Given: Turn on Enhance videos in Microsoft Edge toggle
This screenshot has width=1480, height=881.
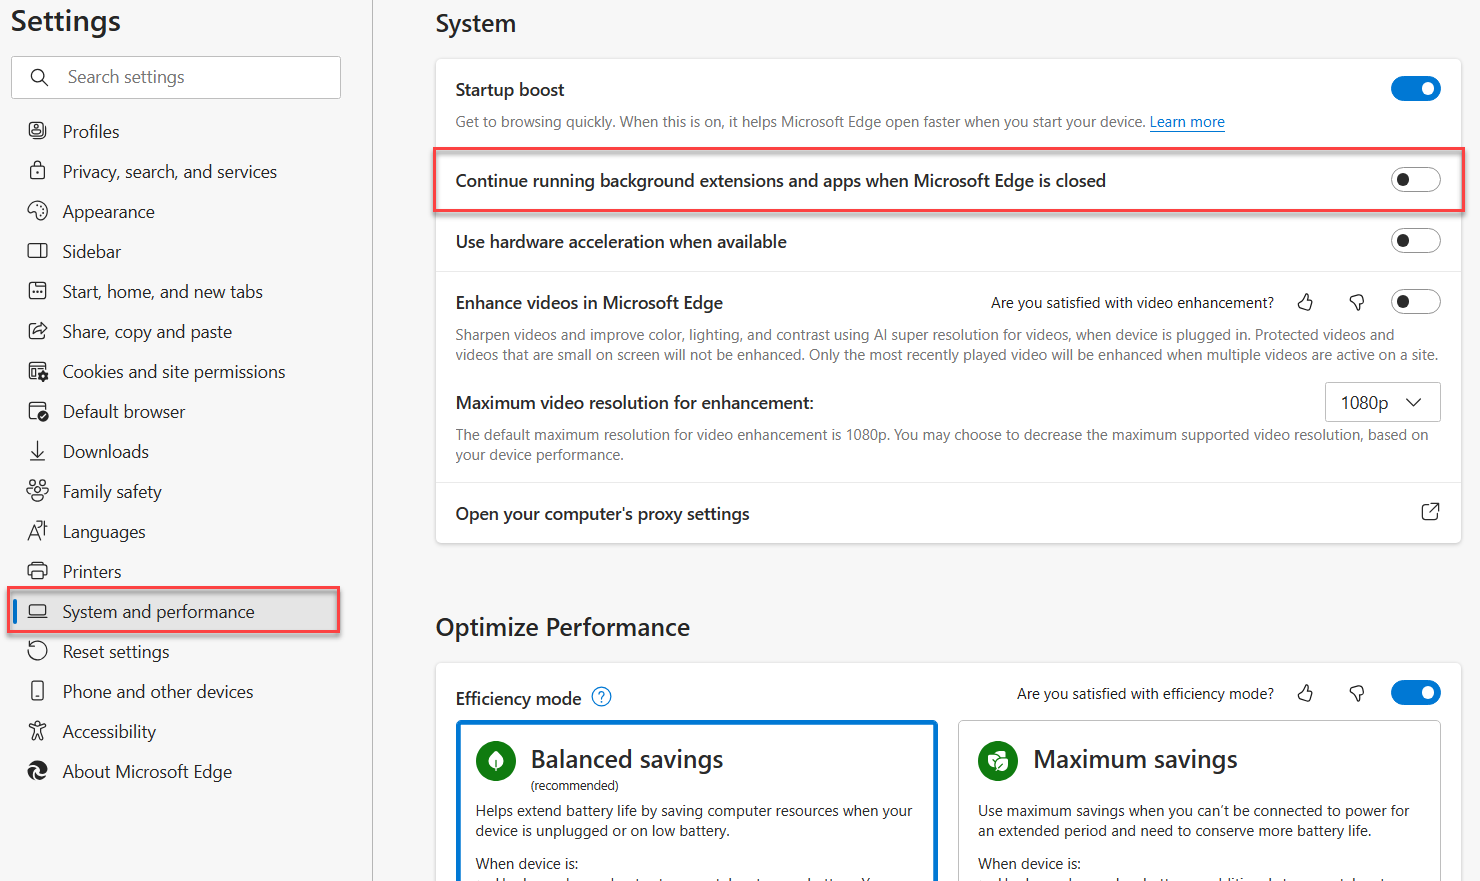Looking at the screenshot, I should point(1415,302).
